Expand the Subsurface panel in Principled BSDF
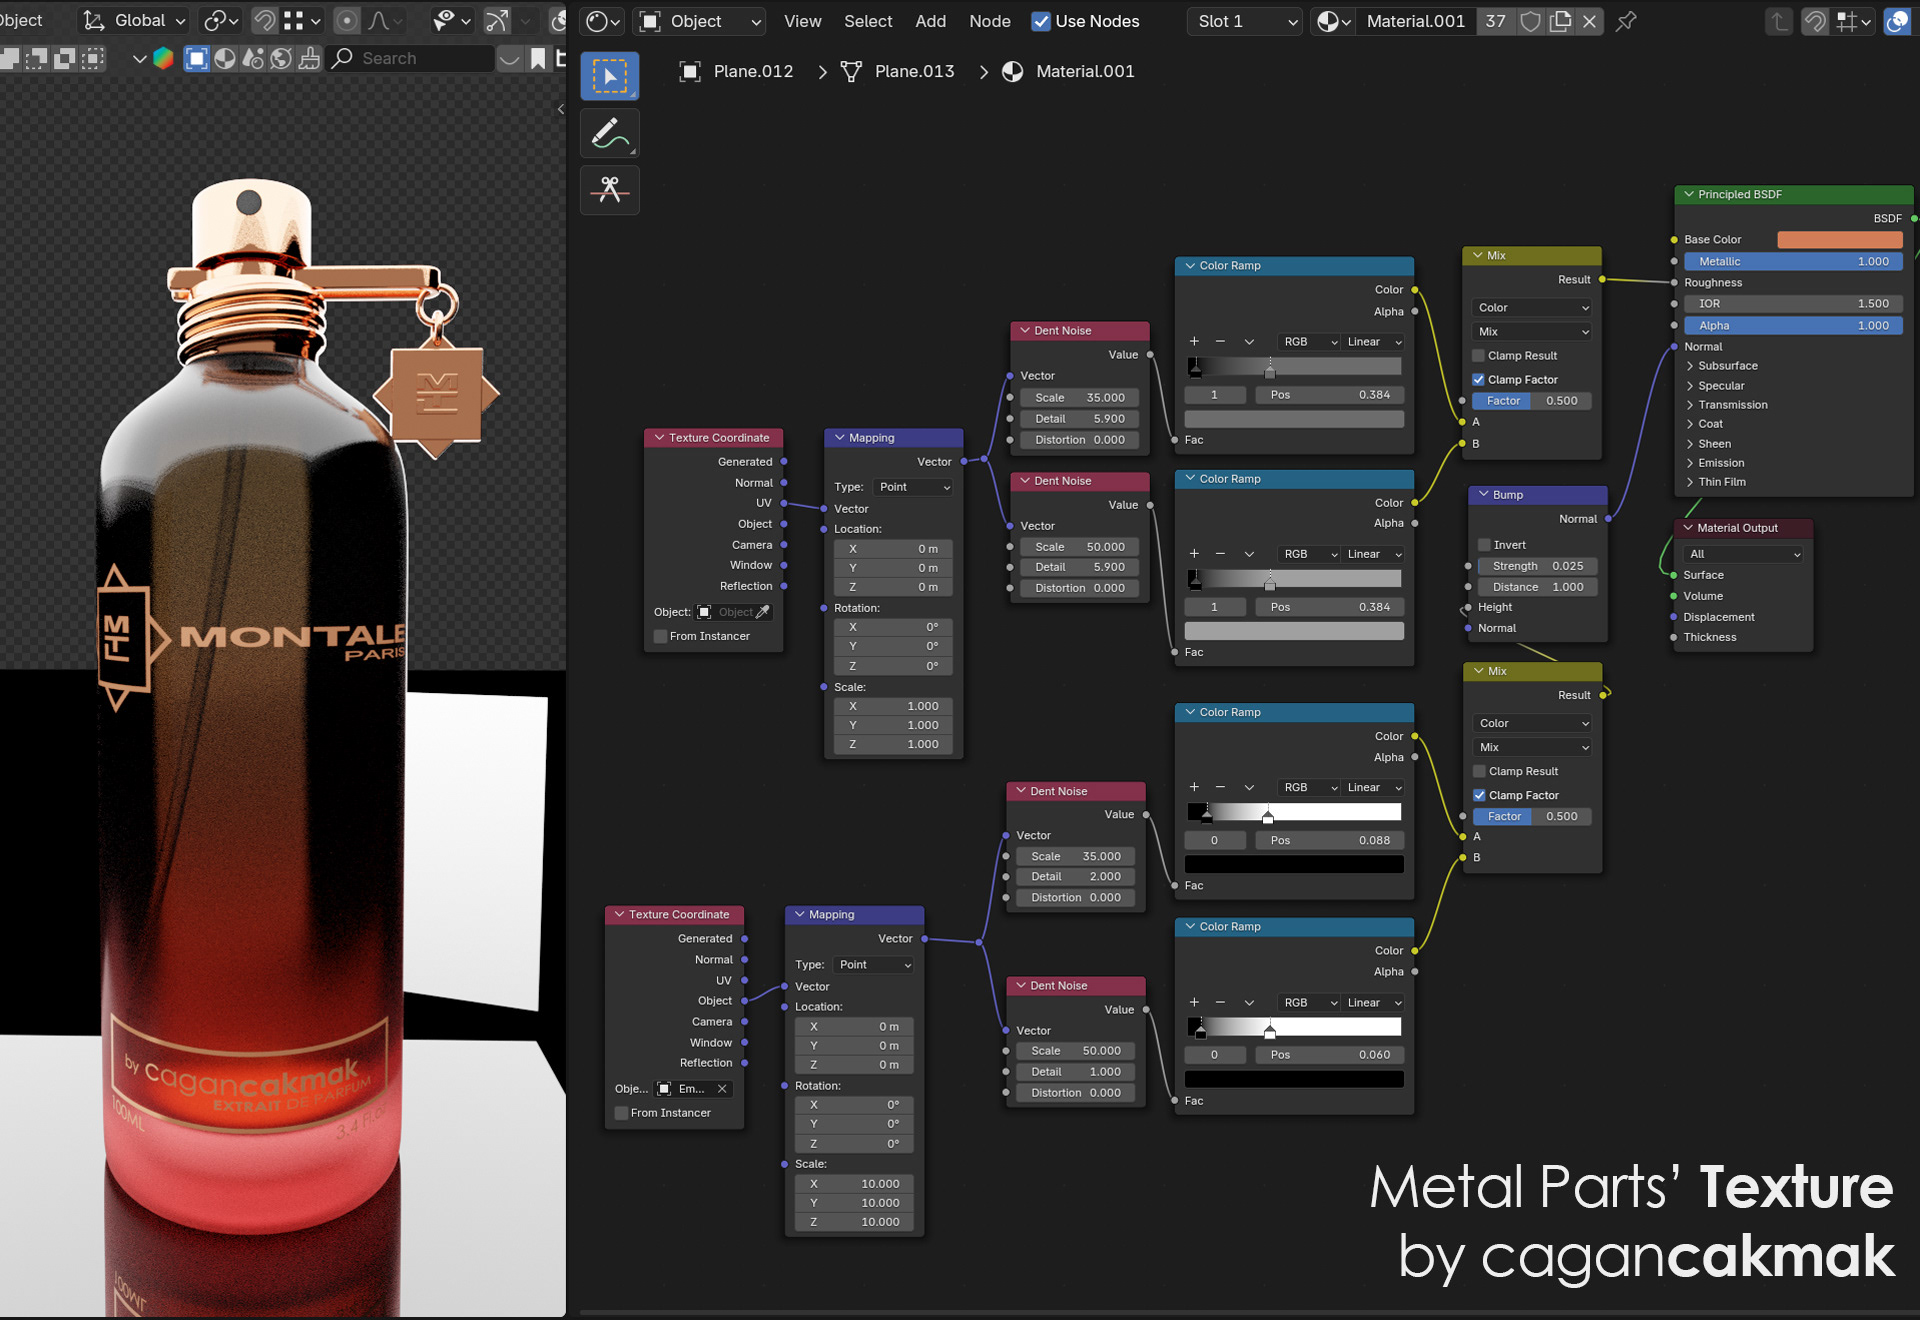The height and width of the screenshot is (1320, 1920). tap(1727, 366)
